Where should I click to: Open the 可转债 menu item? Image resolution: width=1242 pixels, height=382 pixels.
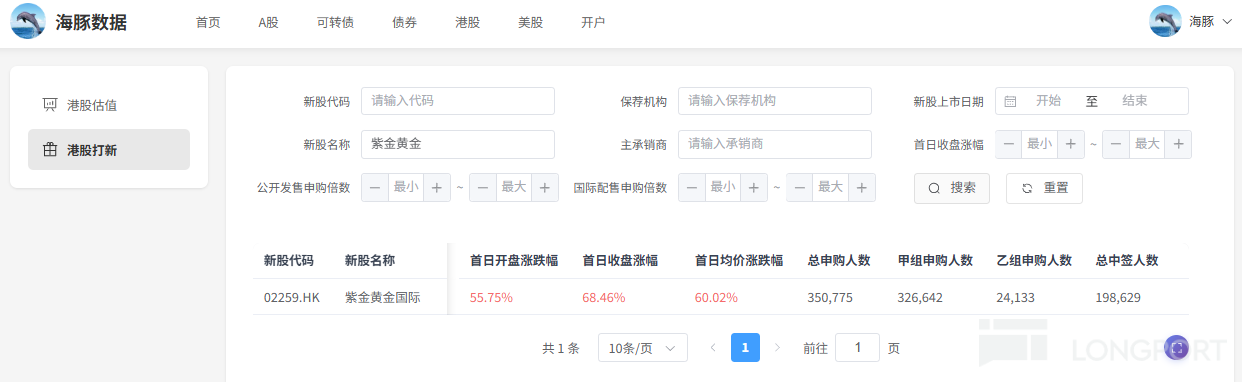[335, 22]
